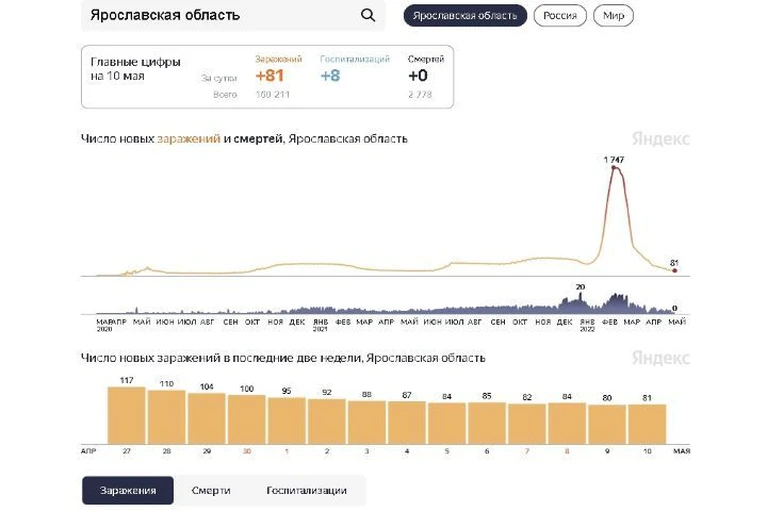767x511 pixels.
Task: Click the +81 daily infections figure
Action: click(270, 76)
